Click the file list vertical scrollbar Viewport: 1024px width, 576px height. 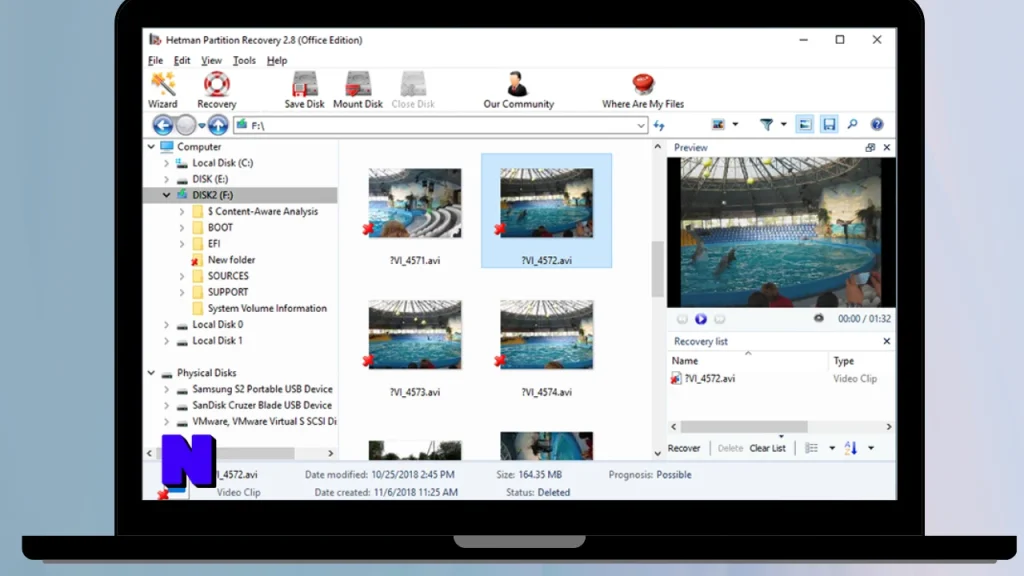pos(658,268)
